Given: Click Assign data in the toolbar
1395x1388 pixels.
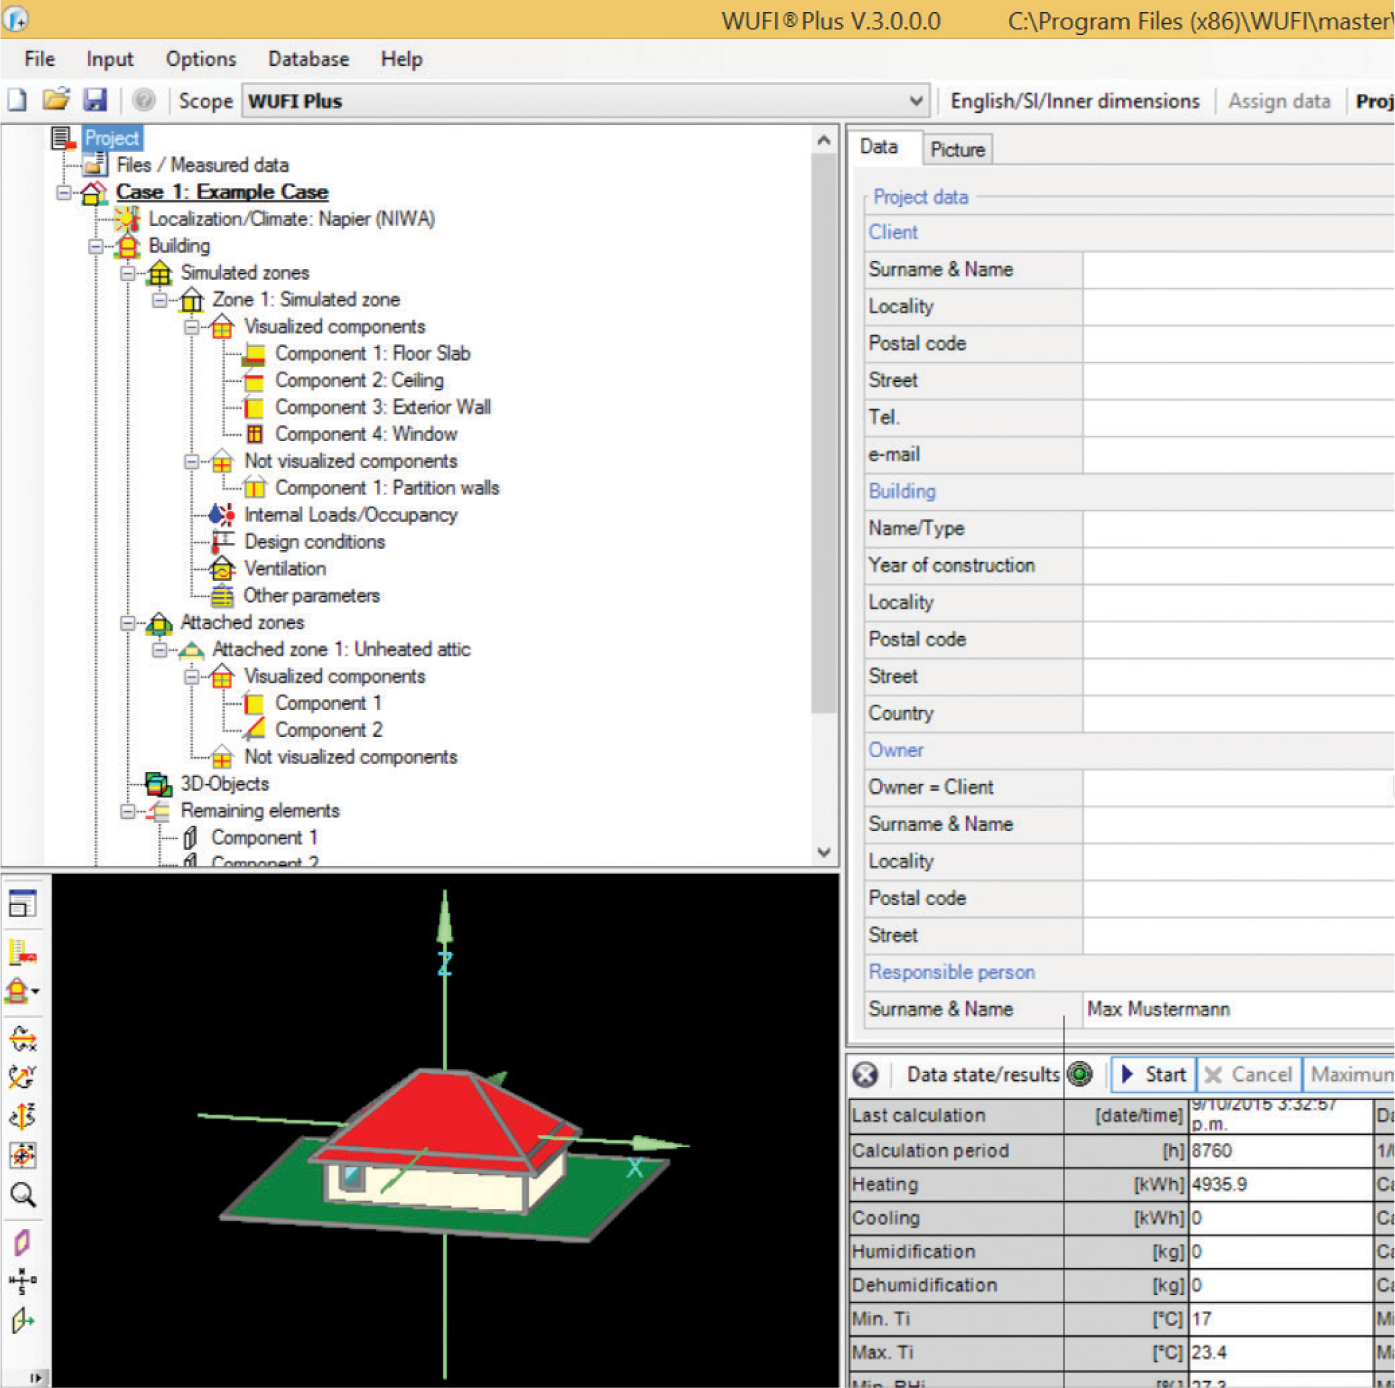Looking at the screenshot, I should (1279, 101).
